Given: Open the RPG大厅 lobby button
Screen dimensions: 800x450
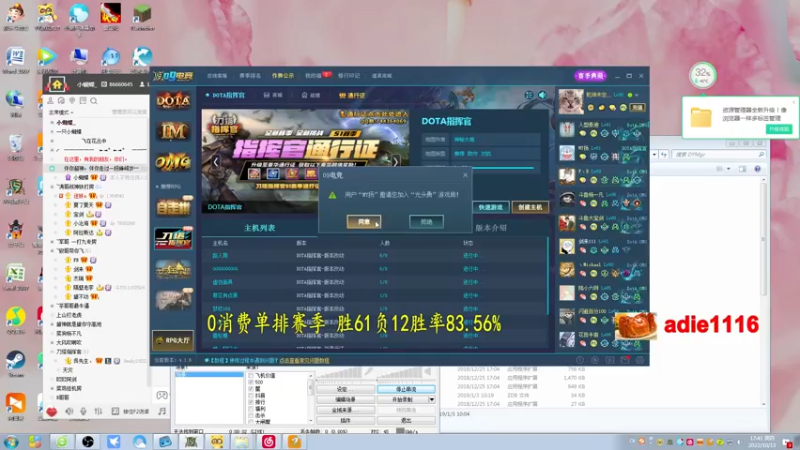Looking at the screenshot, I should (173, 340).
